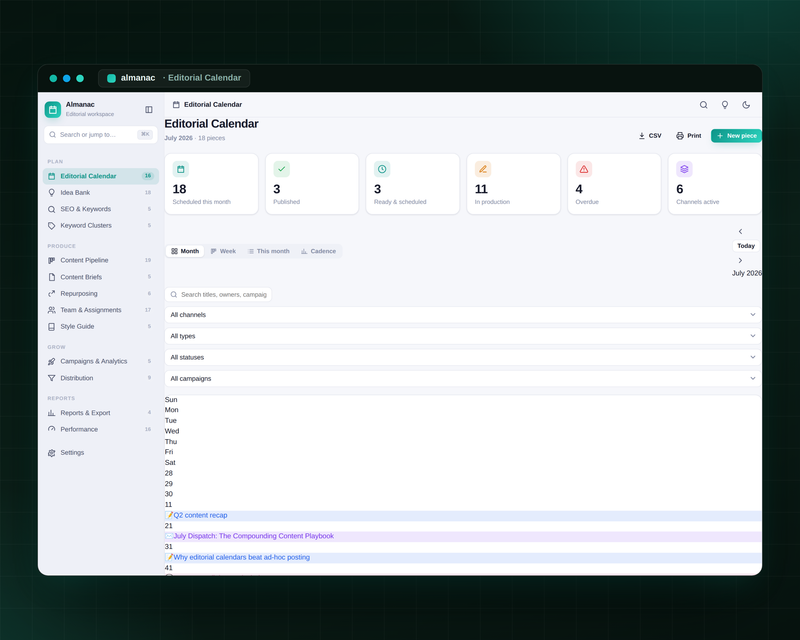
Task: Open Why editorial calendars beat ad-hoc posting
Action: [x=463, y=558]
